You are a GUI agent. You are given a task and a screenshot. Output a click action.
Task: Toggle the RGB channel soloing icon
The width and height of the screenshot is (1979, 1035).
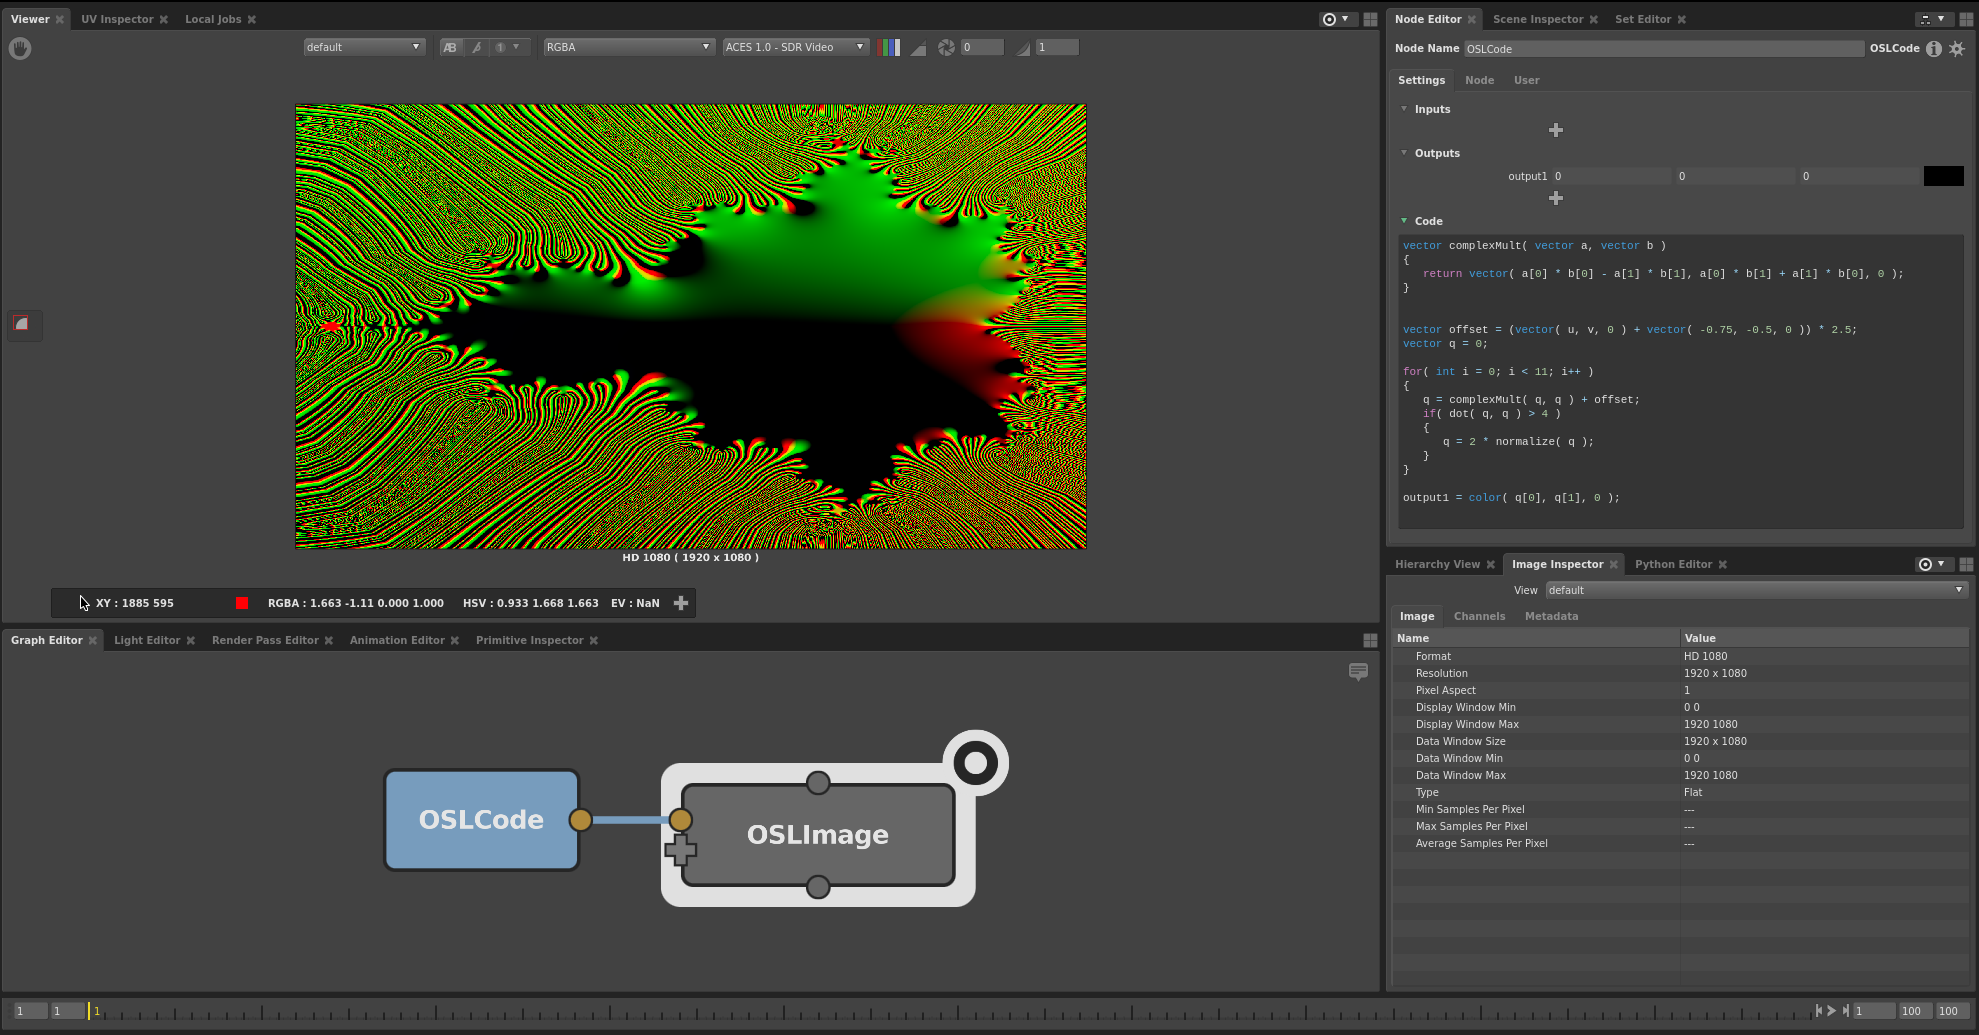[889, 47]
